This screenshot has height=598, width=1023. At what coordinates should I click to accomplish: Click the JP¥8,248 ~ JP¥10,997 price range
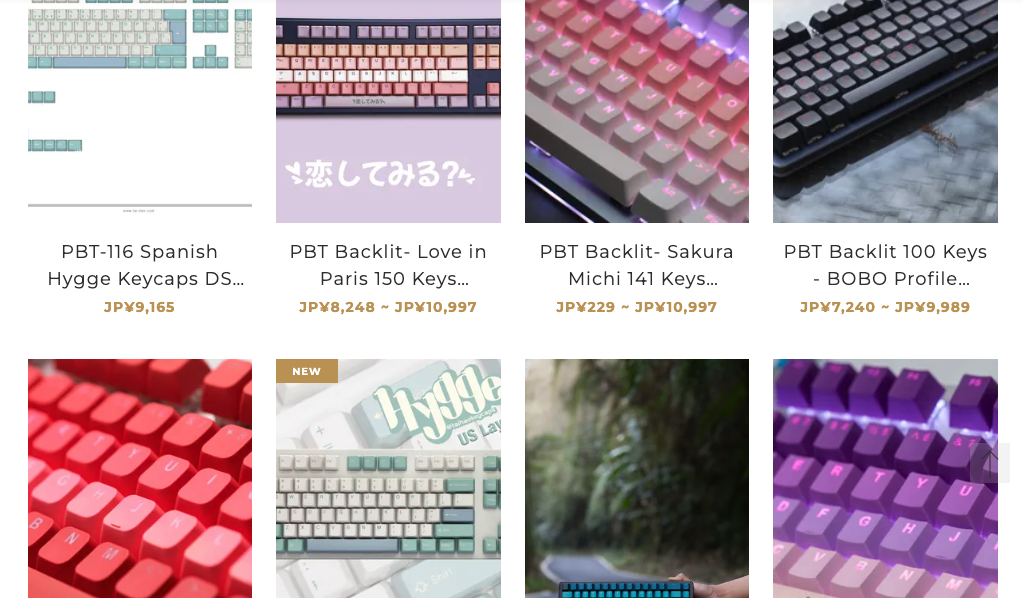click(x=388, y=307)
